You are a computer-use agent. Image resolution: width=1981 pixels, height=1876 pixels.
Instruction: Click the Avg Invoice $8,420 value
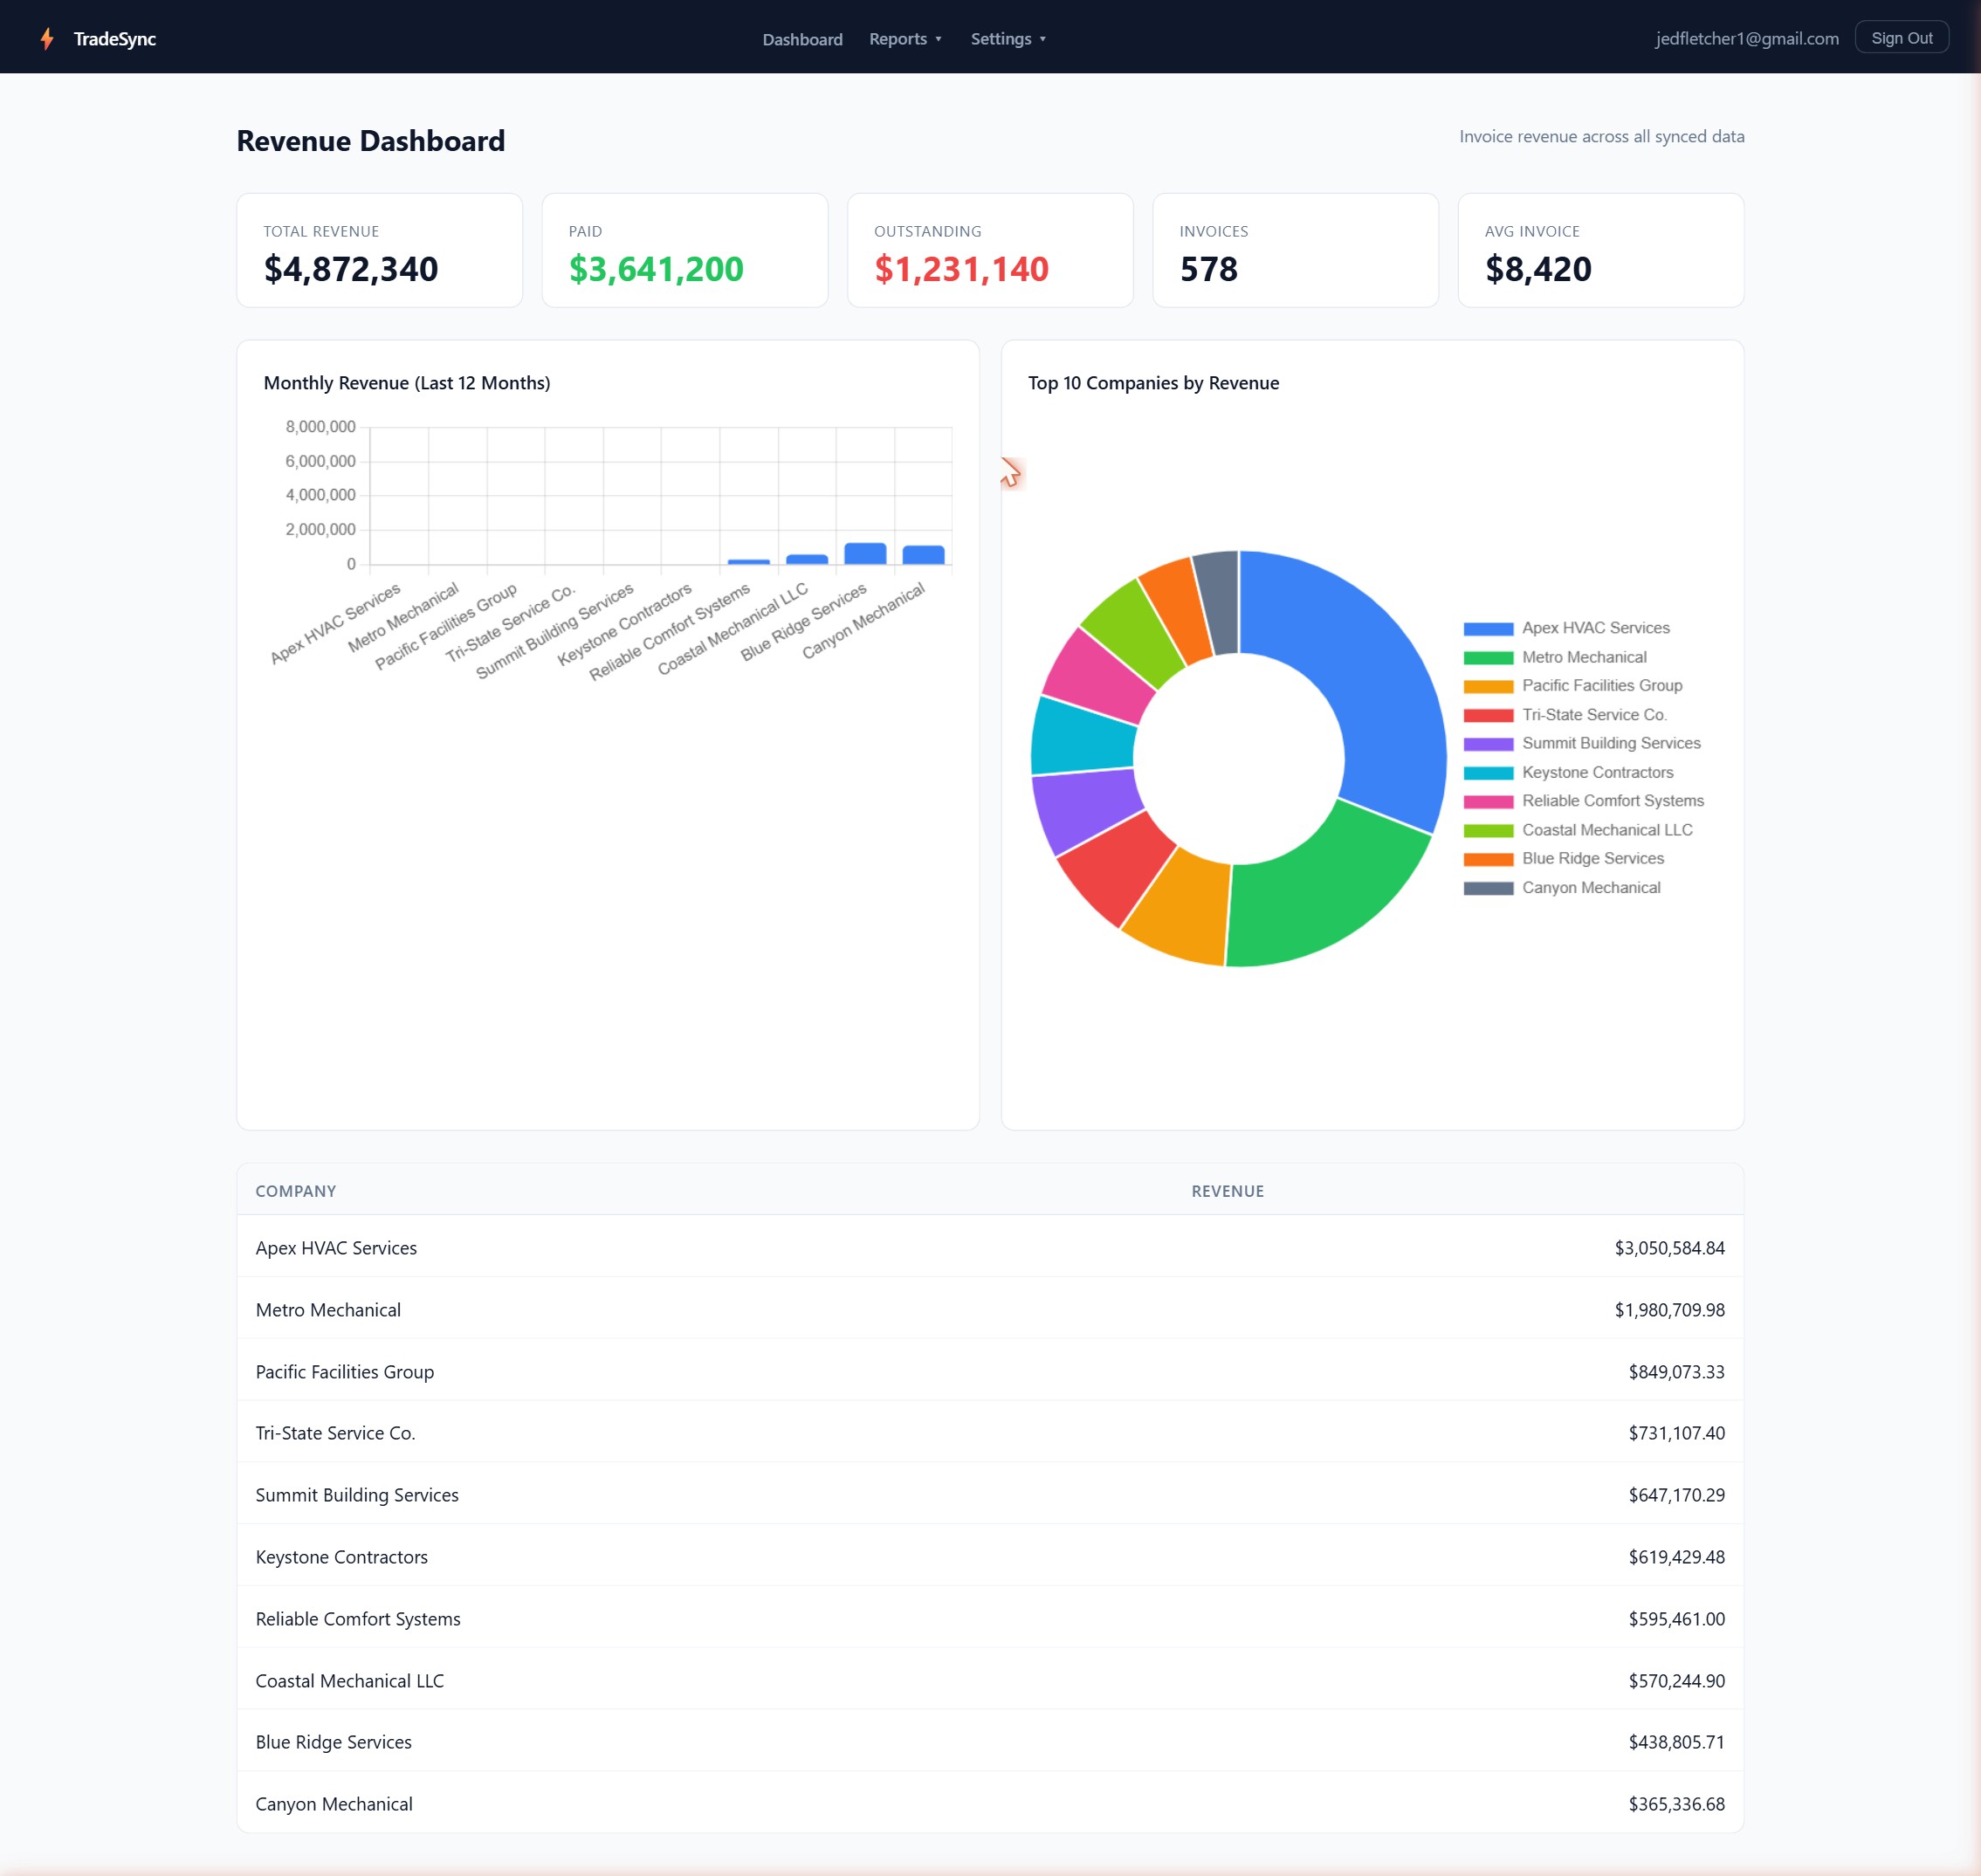coord(1538,269)
